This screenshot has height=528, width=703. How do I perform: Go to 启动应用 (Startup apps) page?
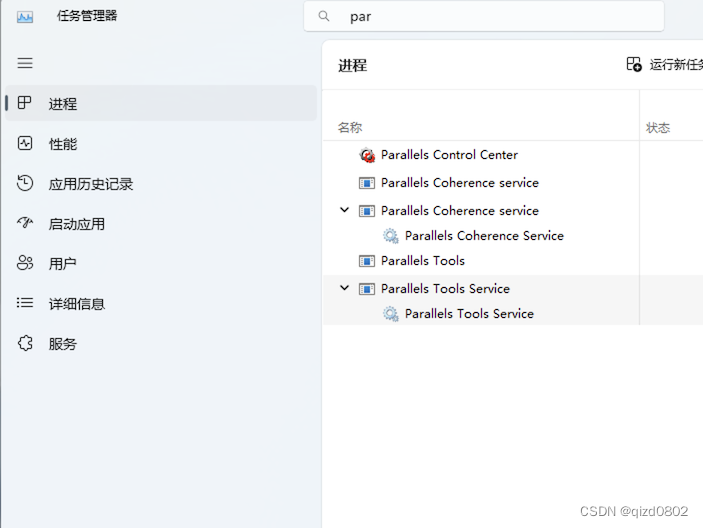[x=161, y=224]
